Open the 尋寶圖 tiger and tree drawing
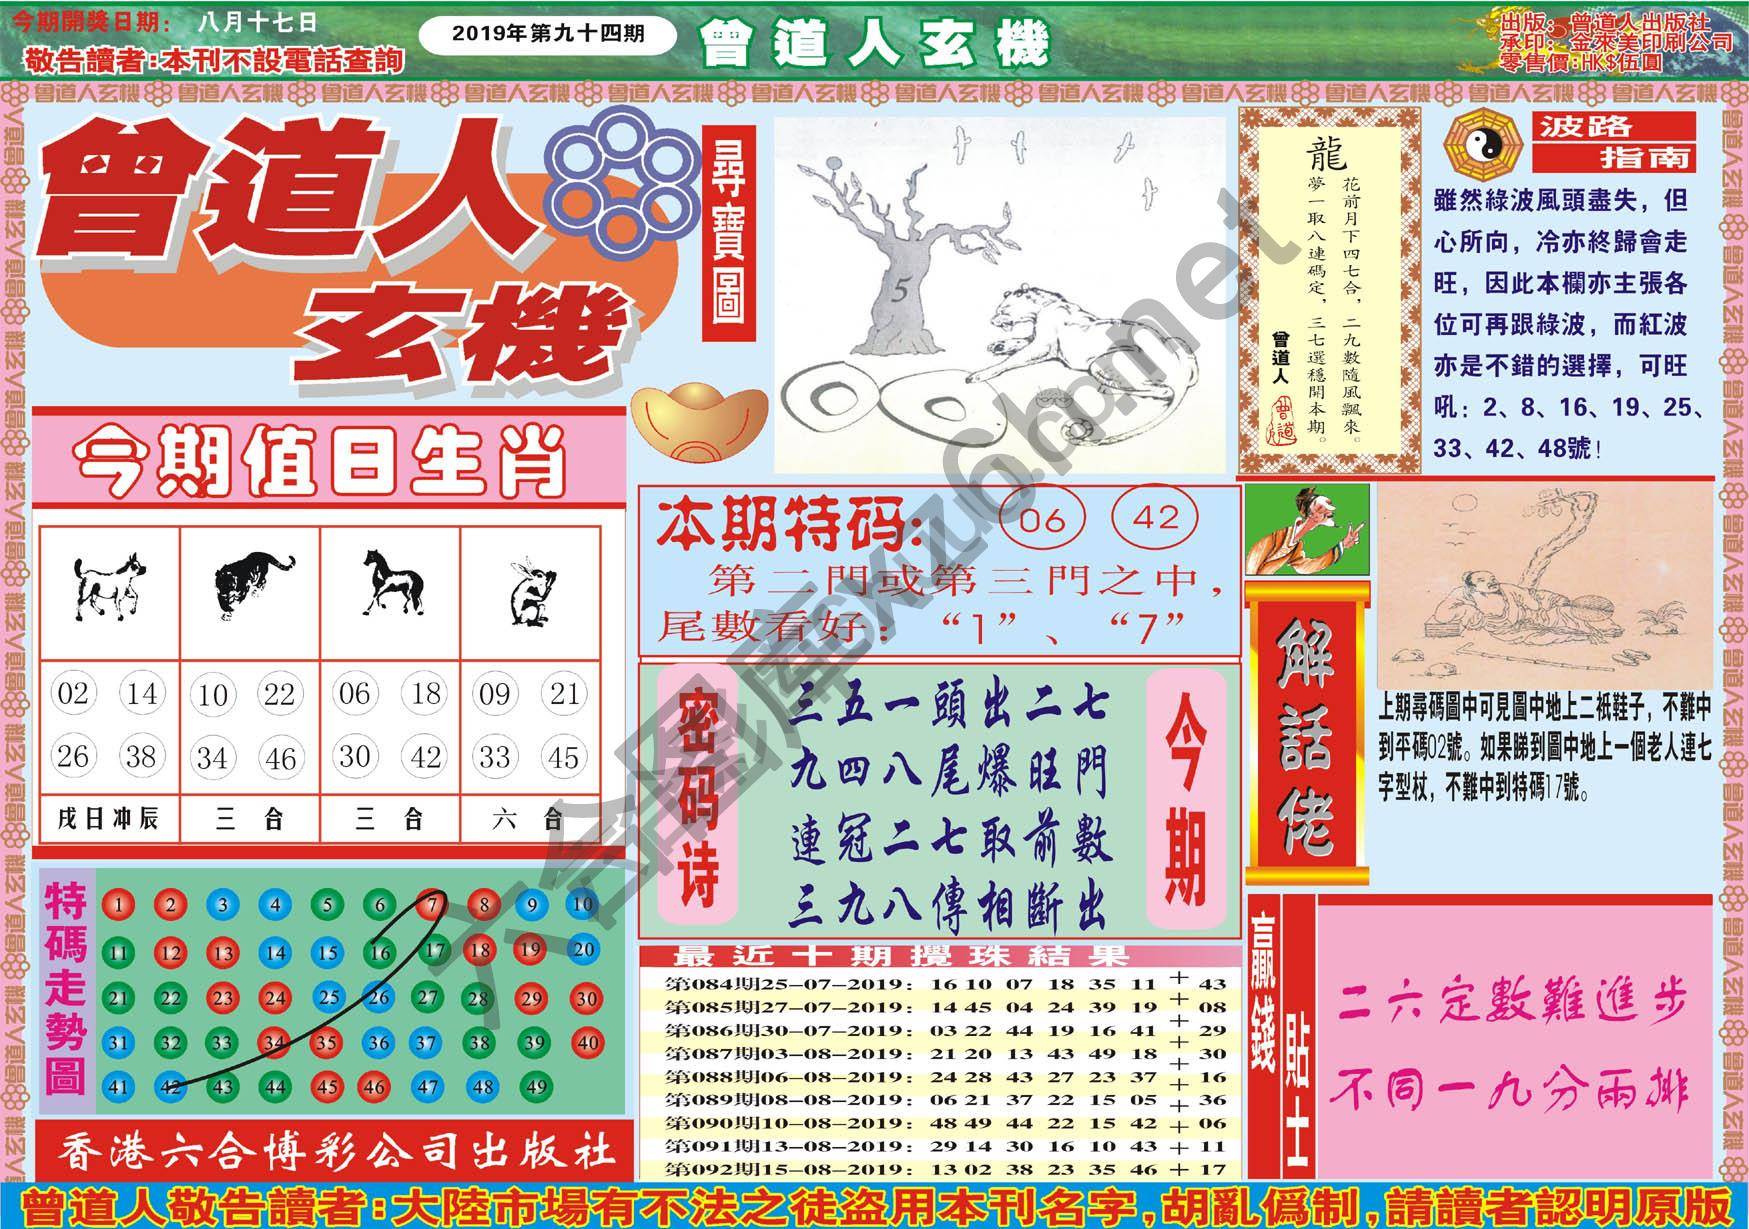 (1000, 295)
